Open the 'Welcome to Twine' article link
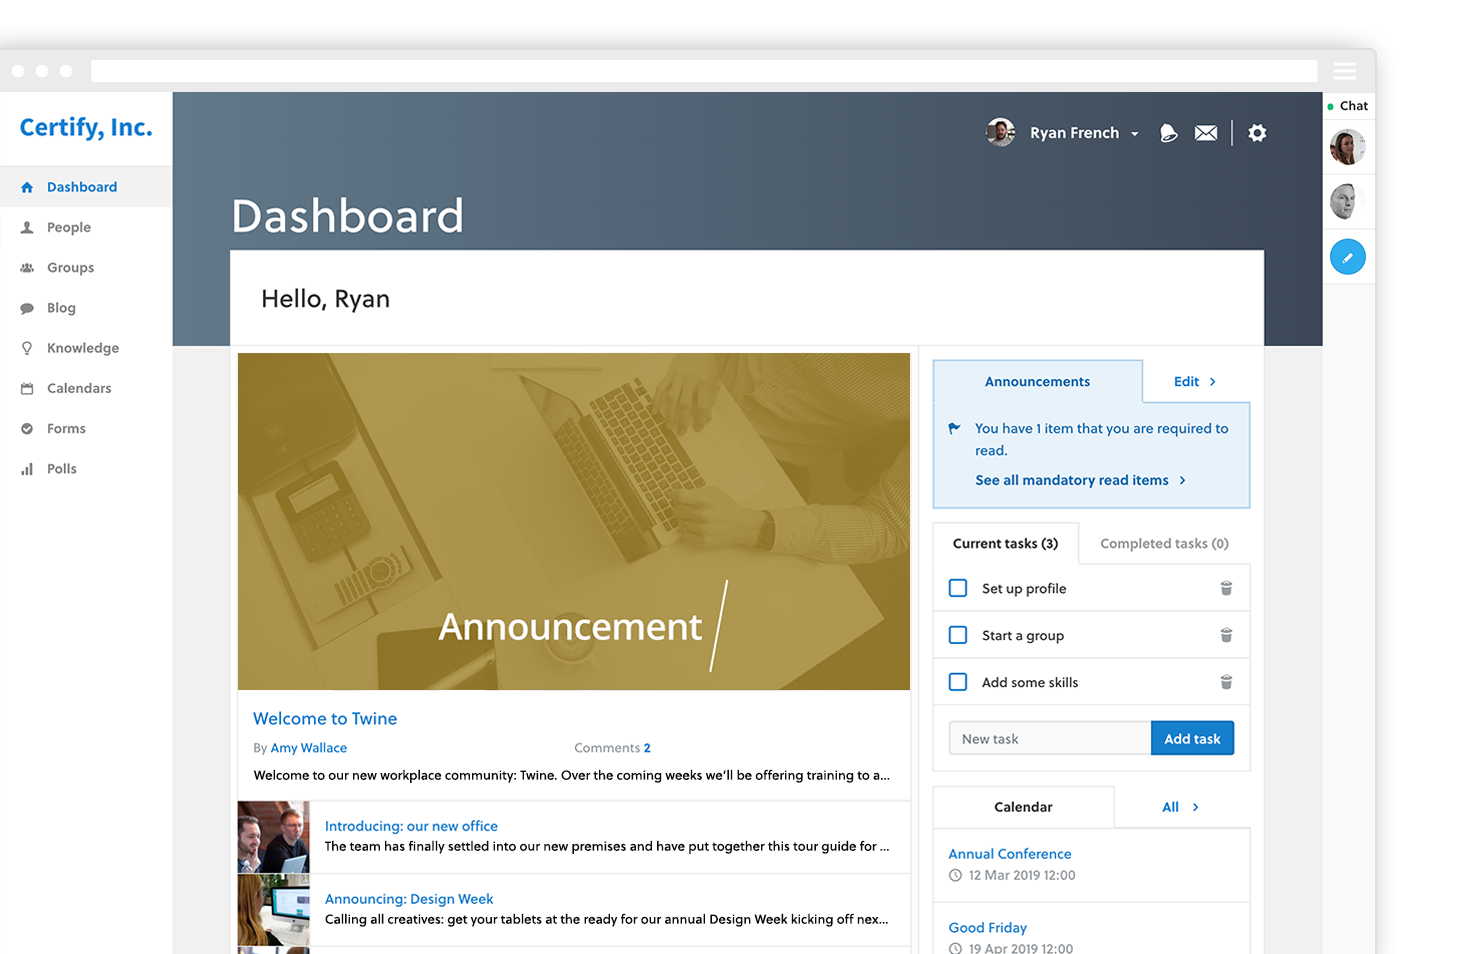The width and height of the screenshot is (1475, 954). pyautogui.click(x=325, y=718)
